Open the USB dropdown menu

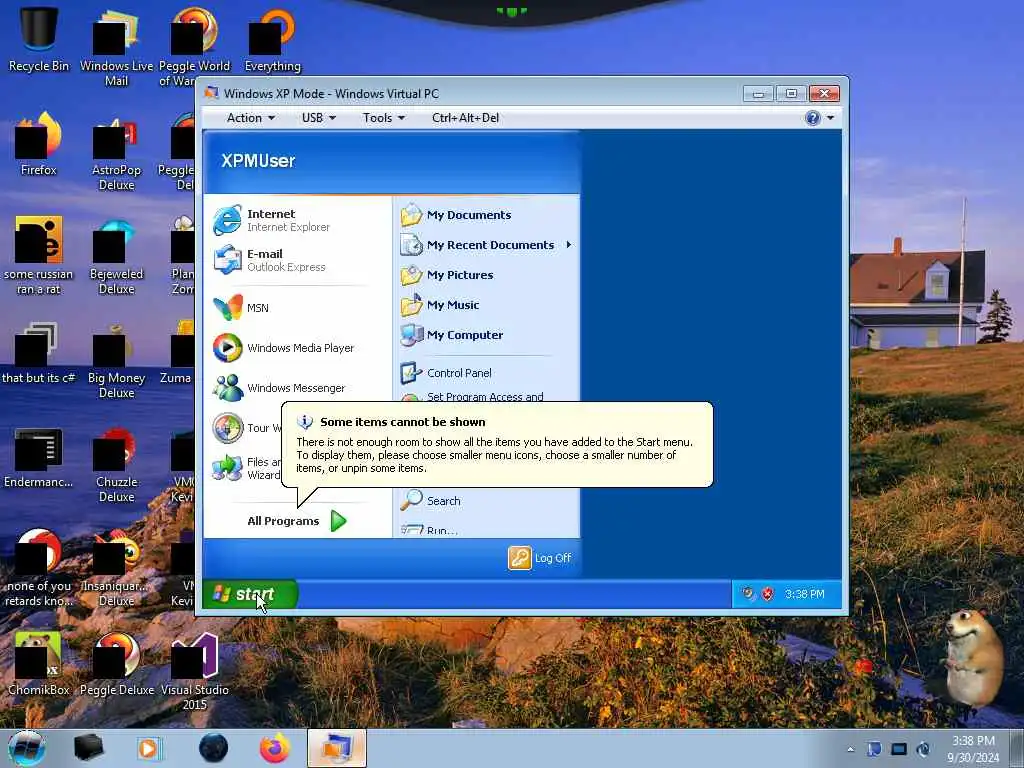coord(319,118)
